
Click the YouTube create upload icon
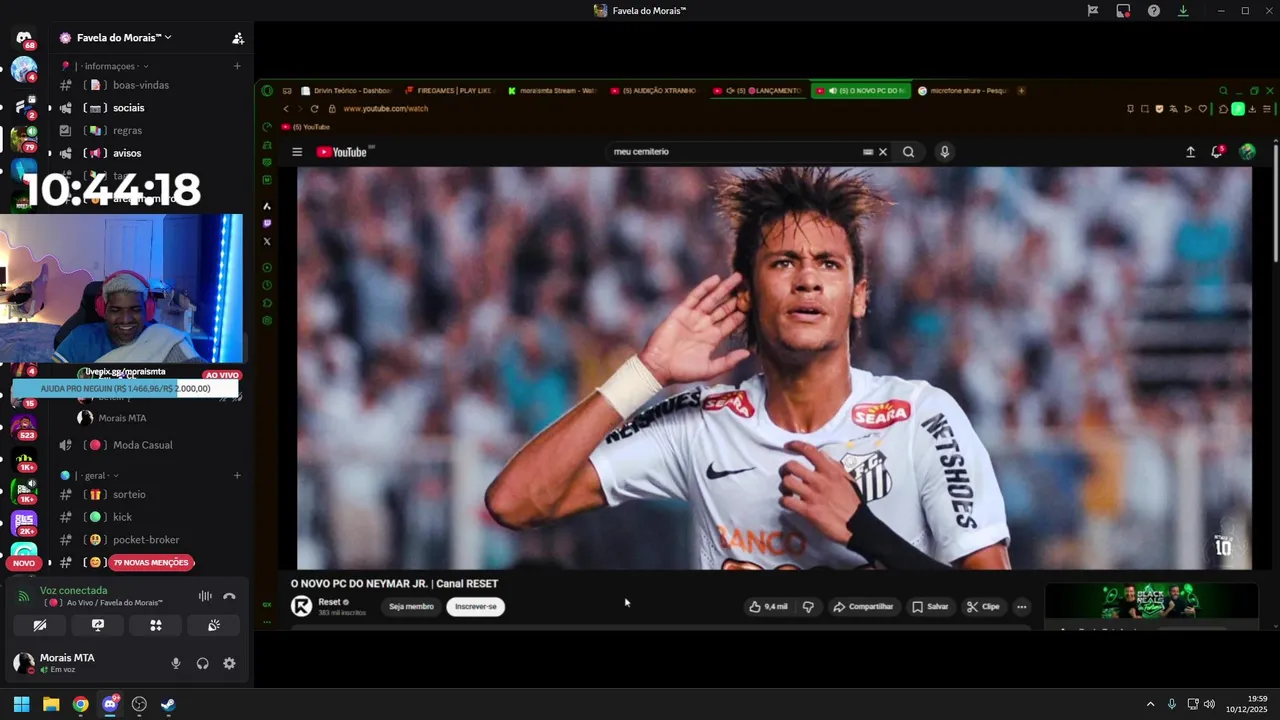[1191, 152]
